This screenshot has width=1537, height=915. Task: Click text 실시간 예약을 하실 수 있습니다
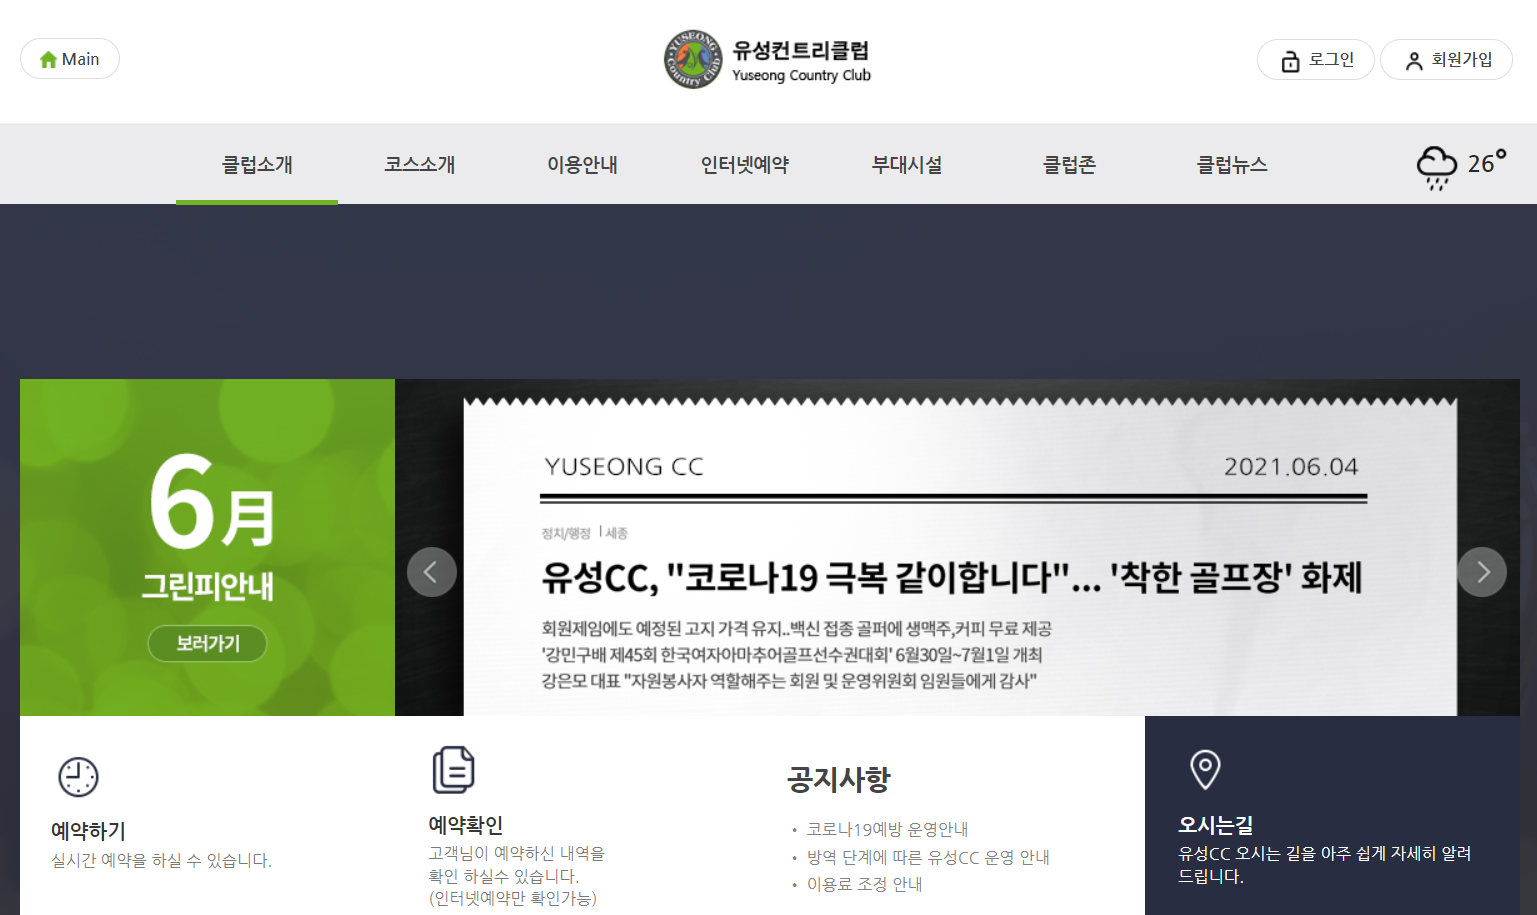pyautogui.click(x=161, y=860)
